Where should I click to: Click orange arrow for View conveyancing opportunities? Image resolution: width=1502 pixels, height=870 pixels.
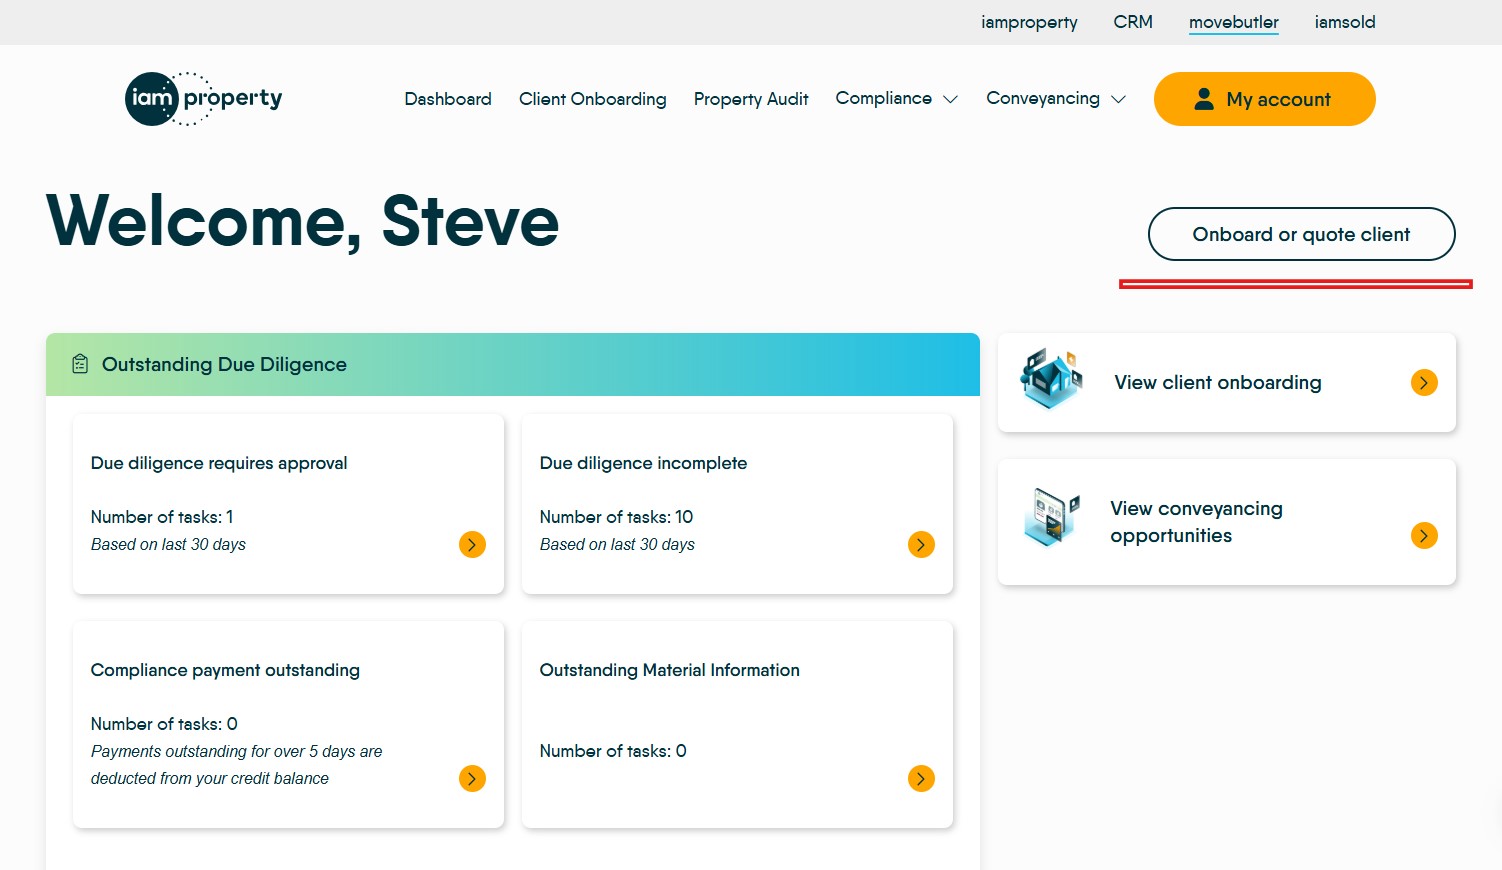point(1424,535)
